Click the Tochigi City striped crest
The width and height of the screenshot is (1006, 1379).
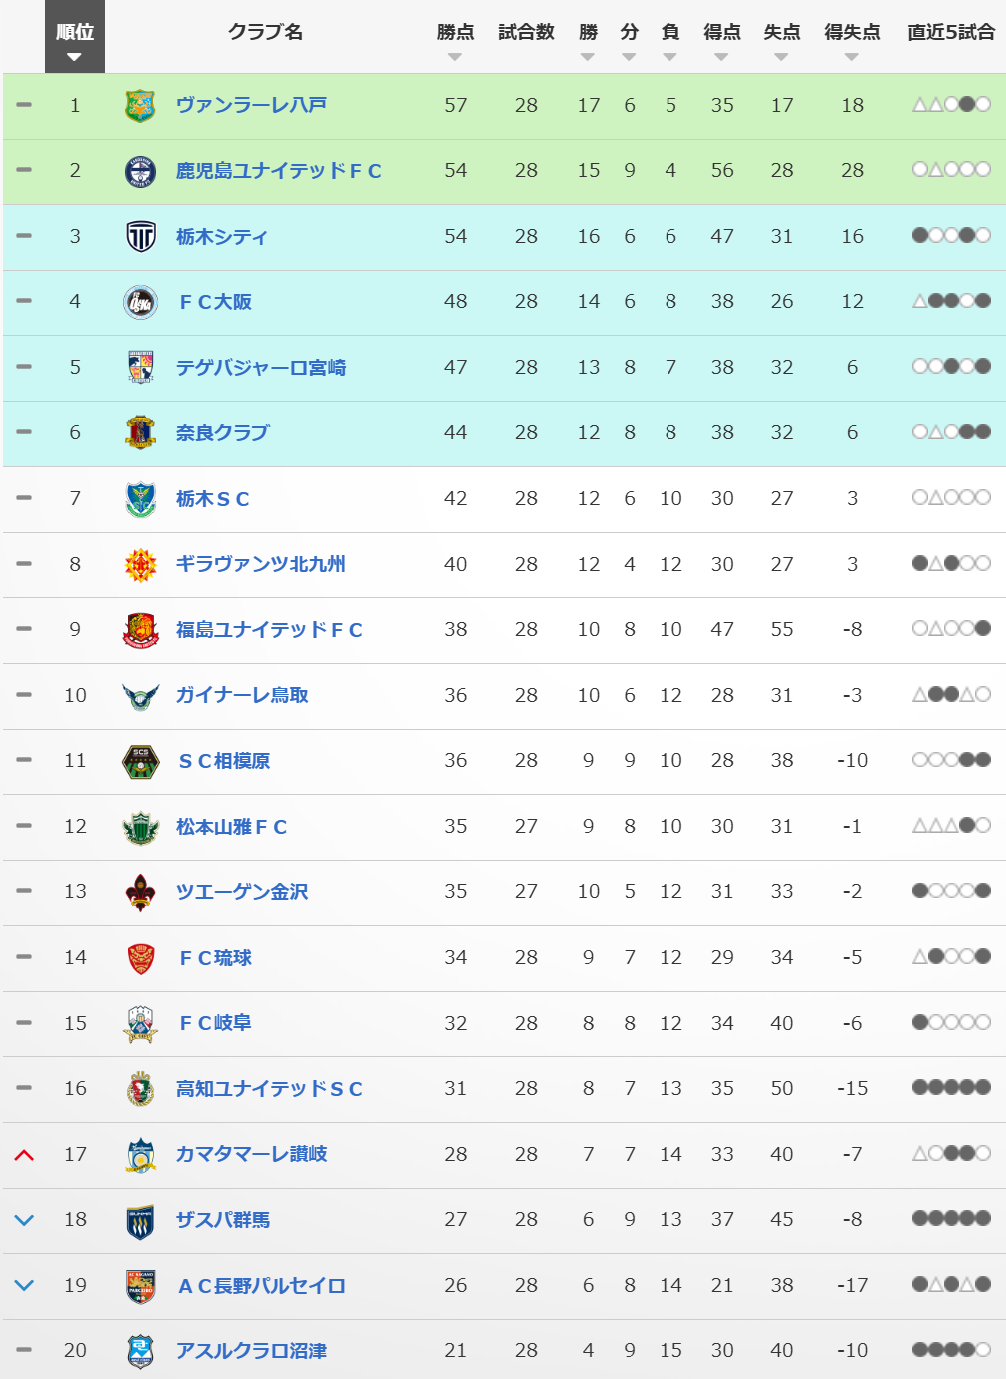point(140,237)
